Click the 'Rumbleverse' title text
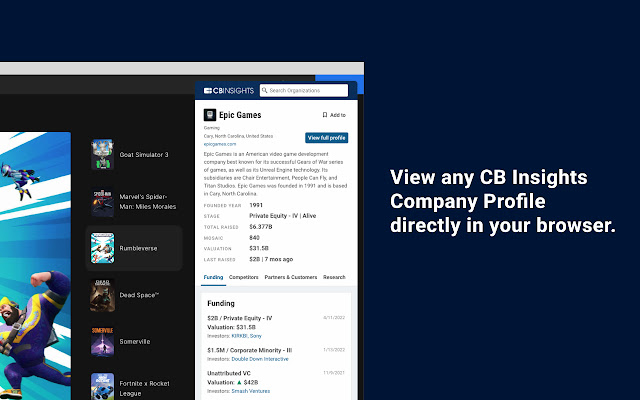Image resolution: width=640 pixels, height=400 pixels. point(138,248)
